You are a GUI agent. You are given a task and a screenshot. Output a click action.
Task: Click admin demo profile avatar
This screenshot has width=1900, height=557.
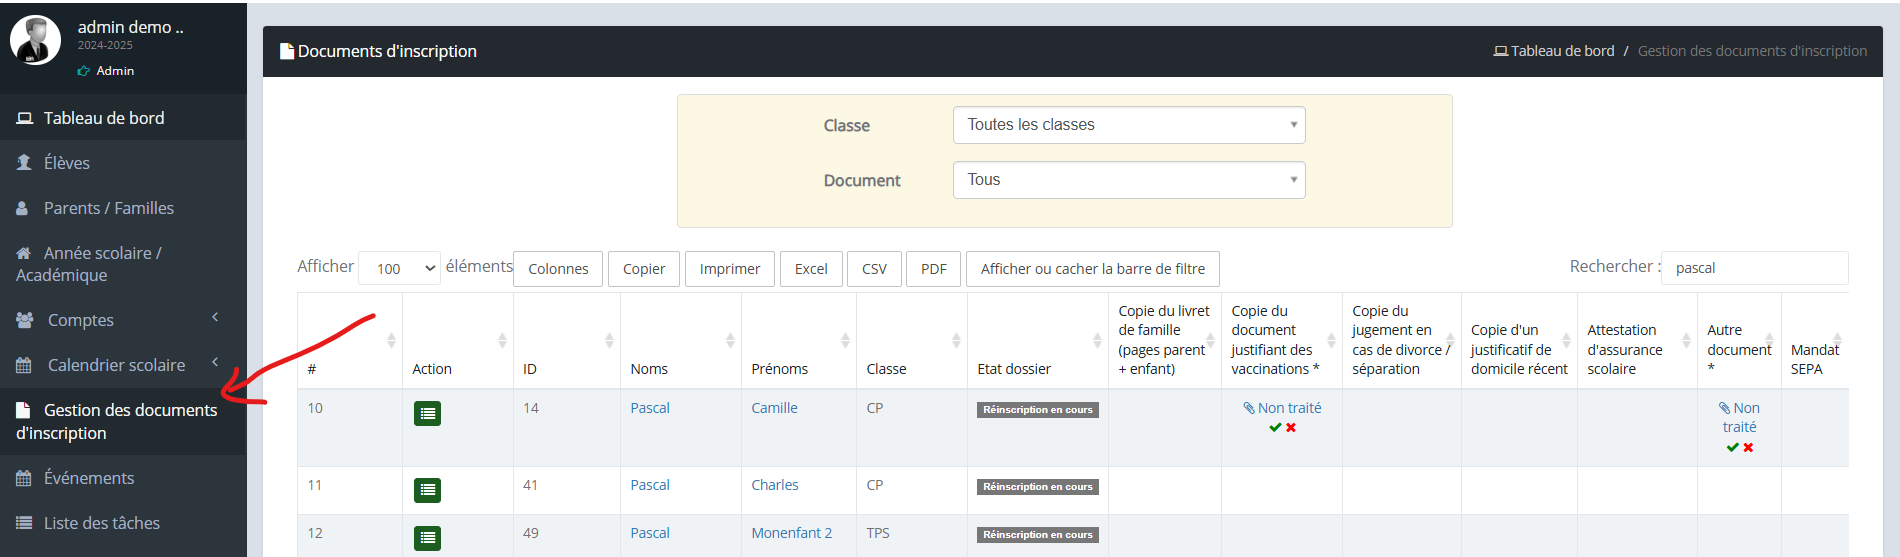point(35,40)
